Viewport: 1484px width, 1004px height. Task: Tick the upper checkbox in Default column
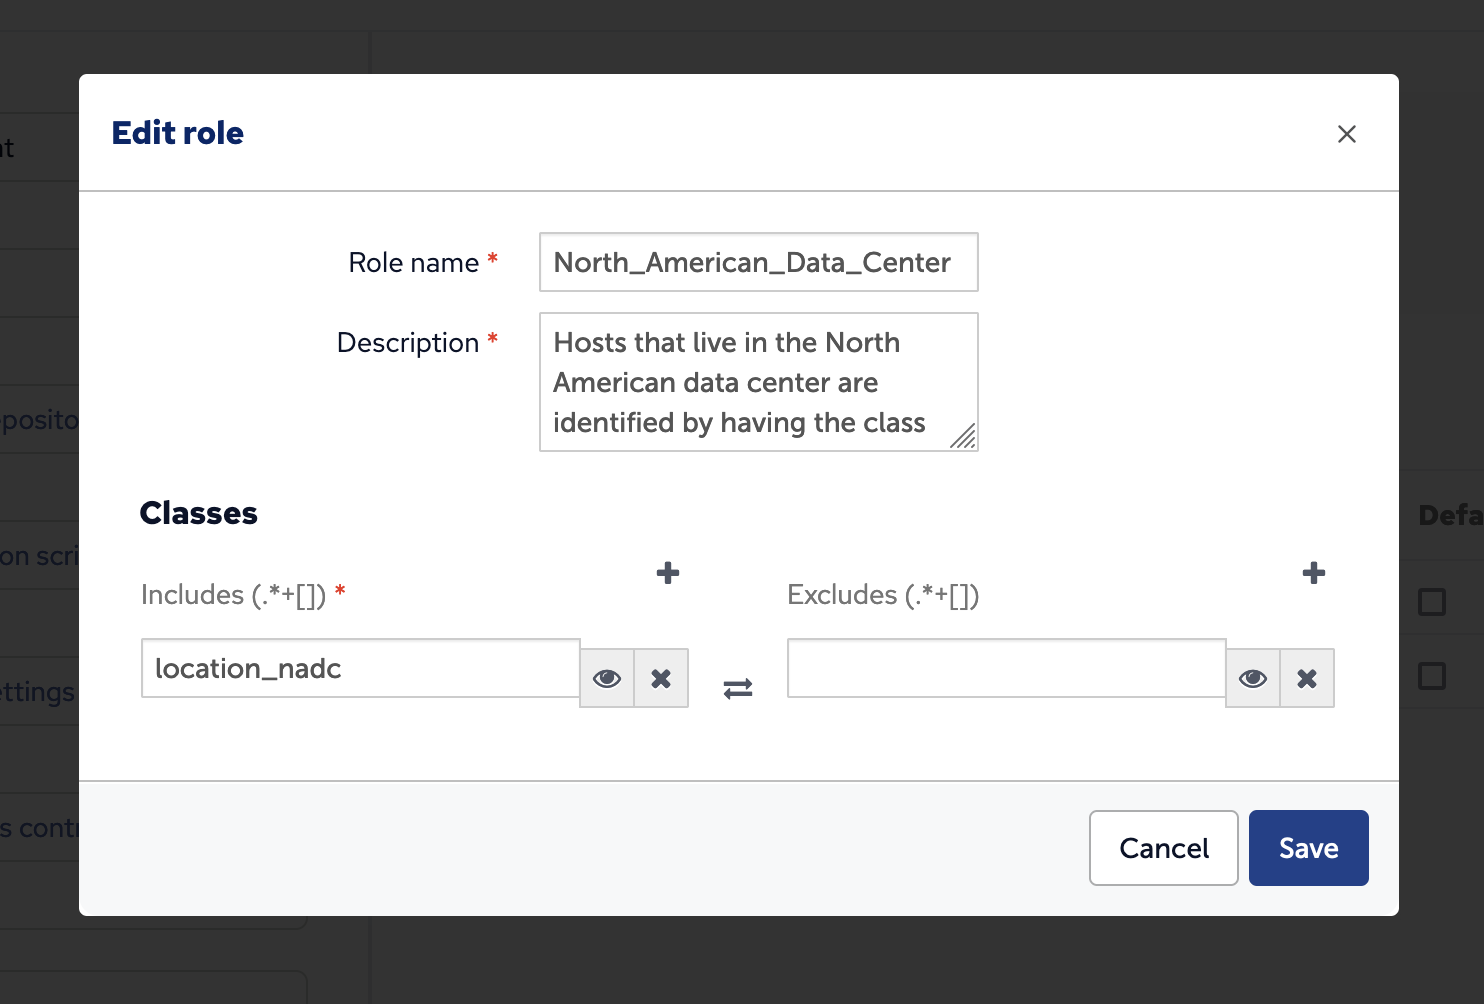(x=1432, y=602)
